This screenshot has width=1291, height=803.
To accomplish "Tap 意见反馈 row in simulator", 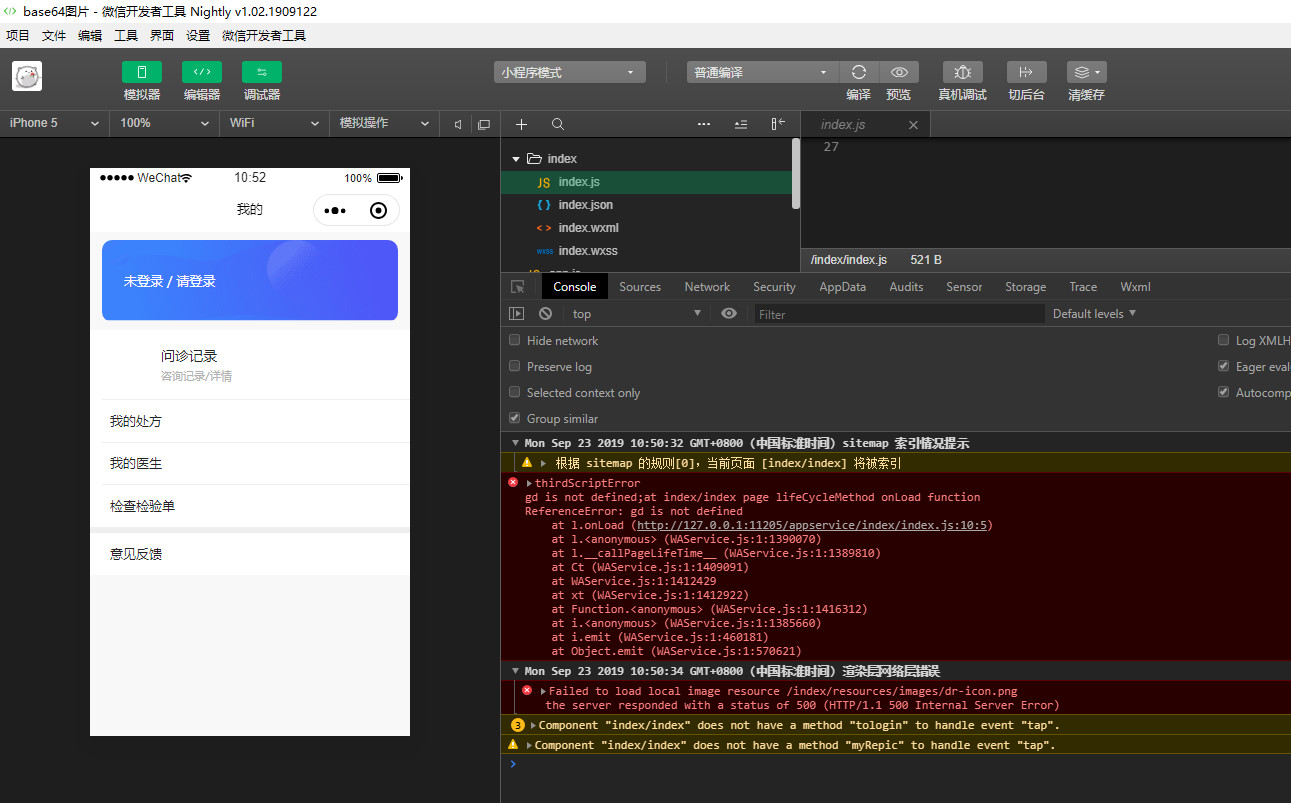I will pyautogui.click(x=250, y=553).
